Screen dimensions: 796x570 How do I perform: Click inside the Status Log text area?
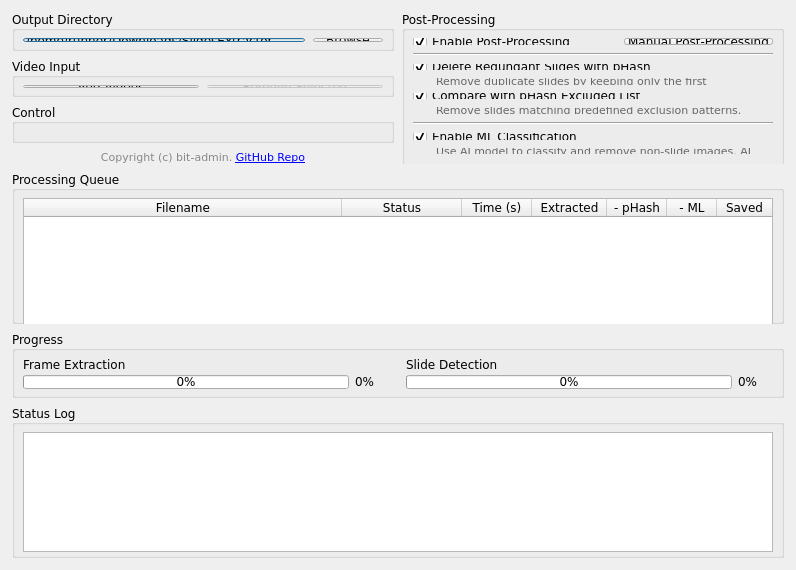click(x=398, y=492)
